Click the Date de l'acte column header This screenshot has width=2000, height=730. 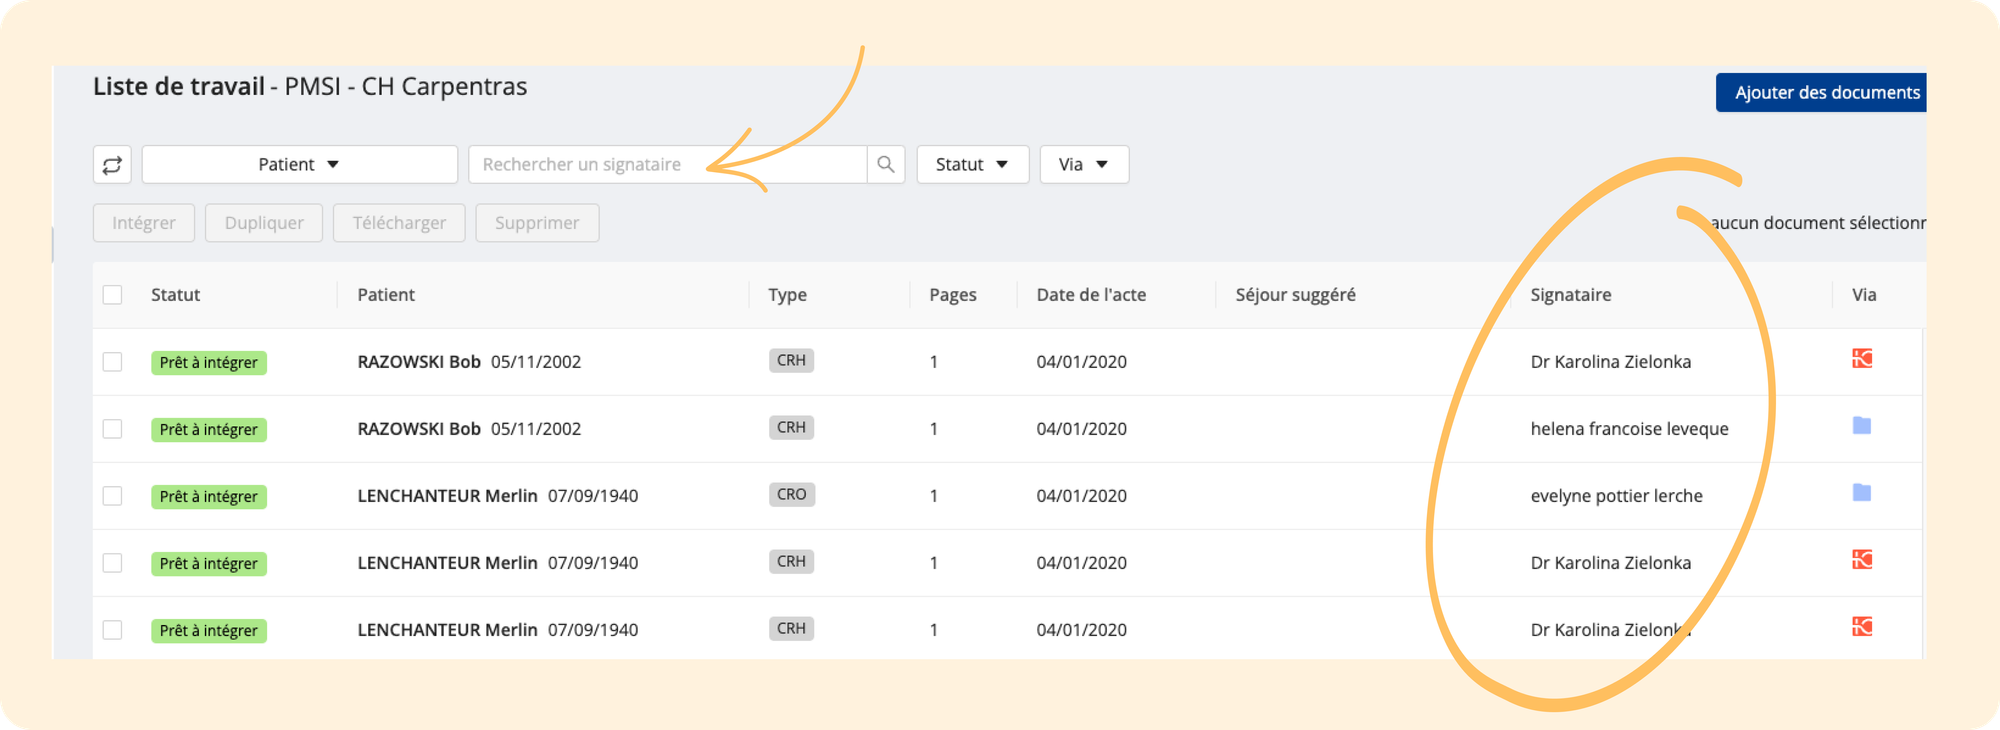pyautogui.click(x=1091, y=295)
